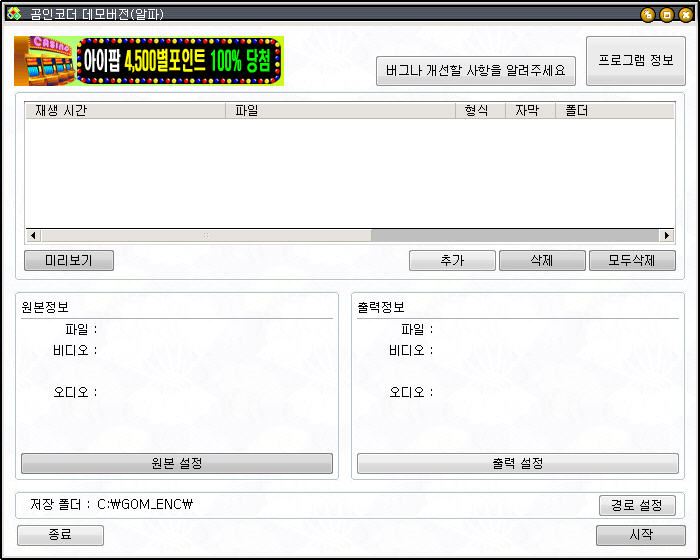700x560 pixels.
Task: Click the 형식 column header
Action: [x=480, y=110]
